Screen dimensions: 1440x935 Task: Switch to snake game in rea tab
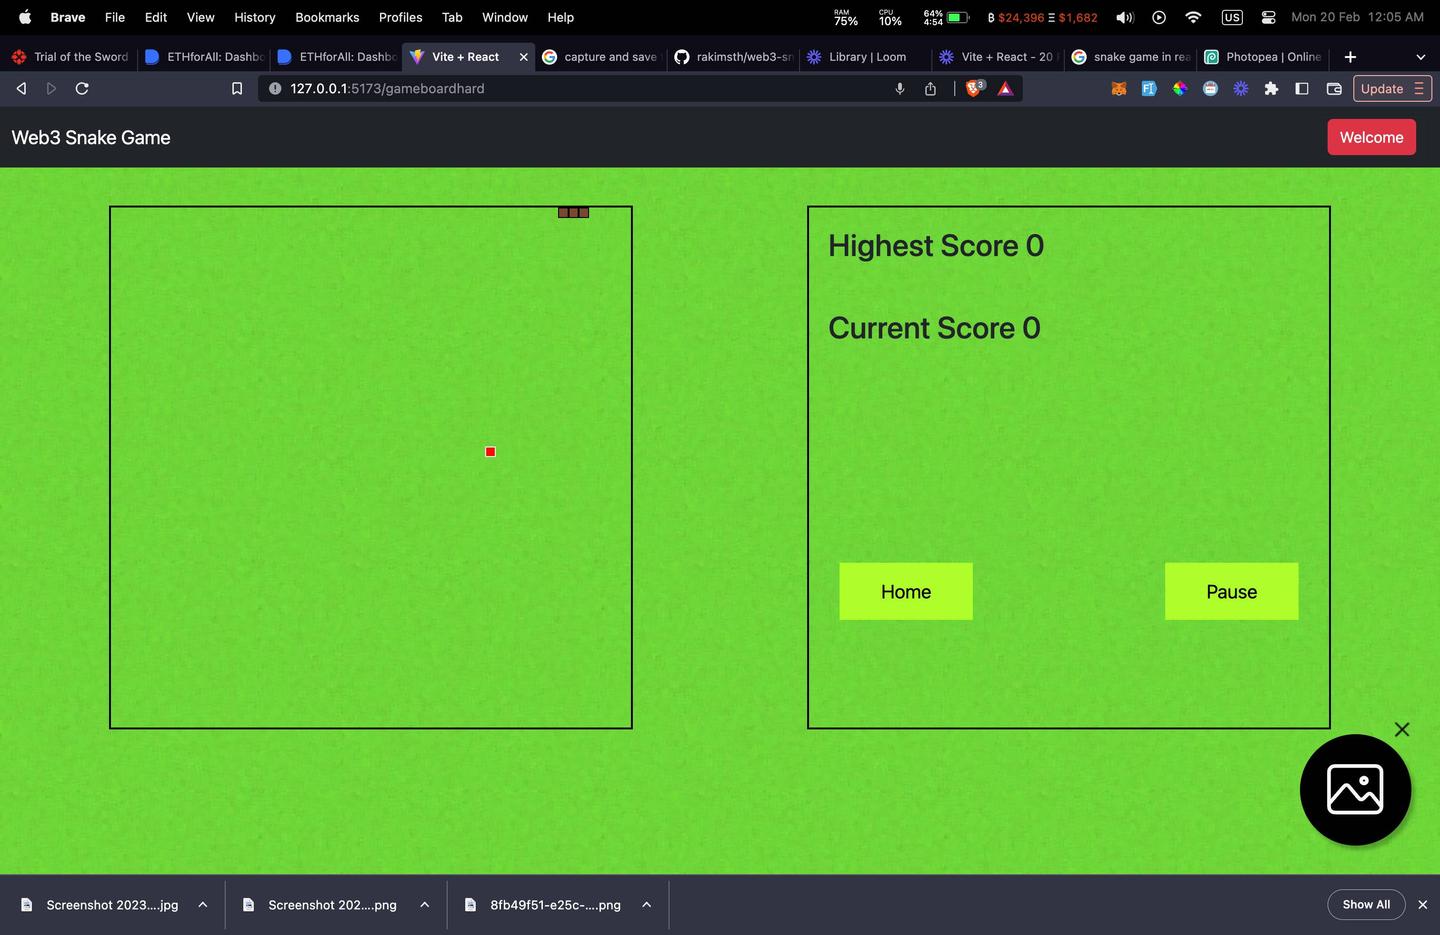1131,57
